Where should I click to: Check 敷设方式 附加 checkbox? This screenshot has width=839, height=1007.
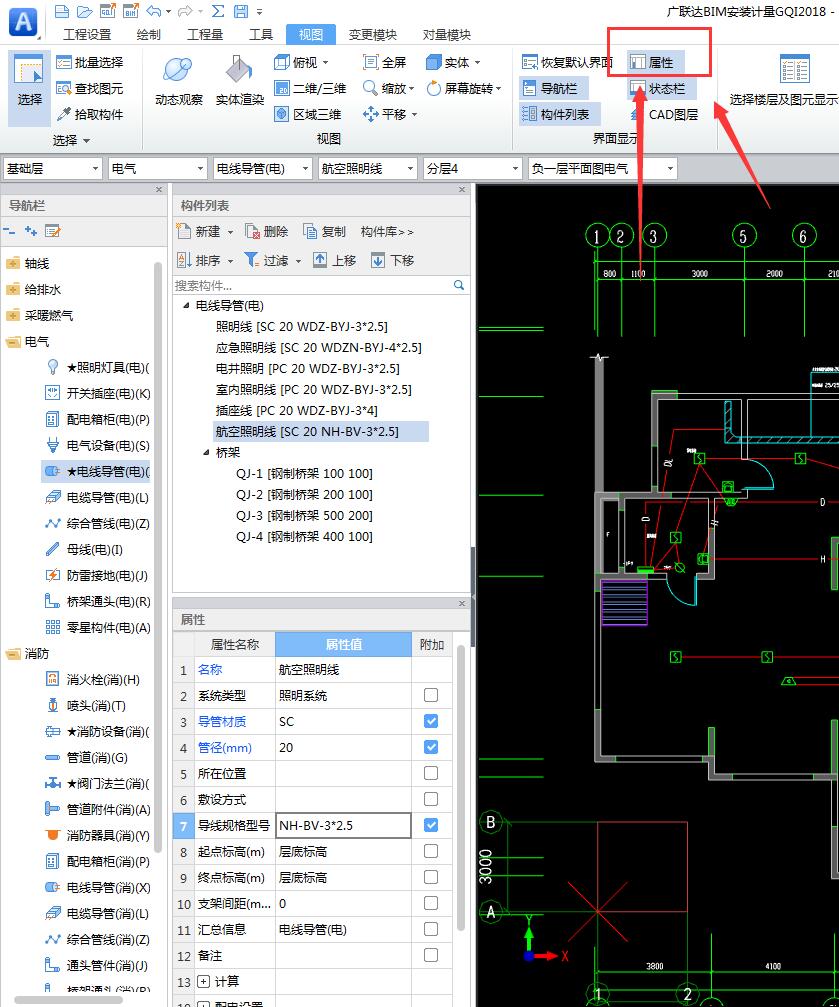coord(431,799)
